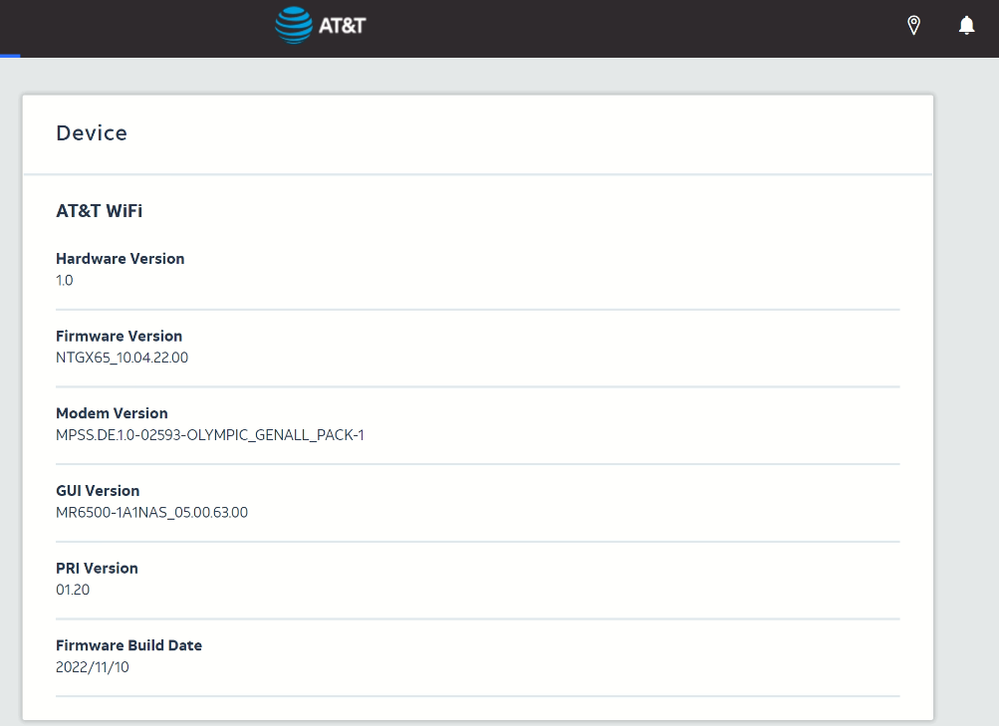Open the location pin icon

coord(913,26)
